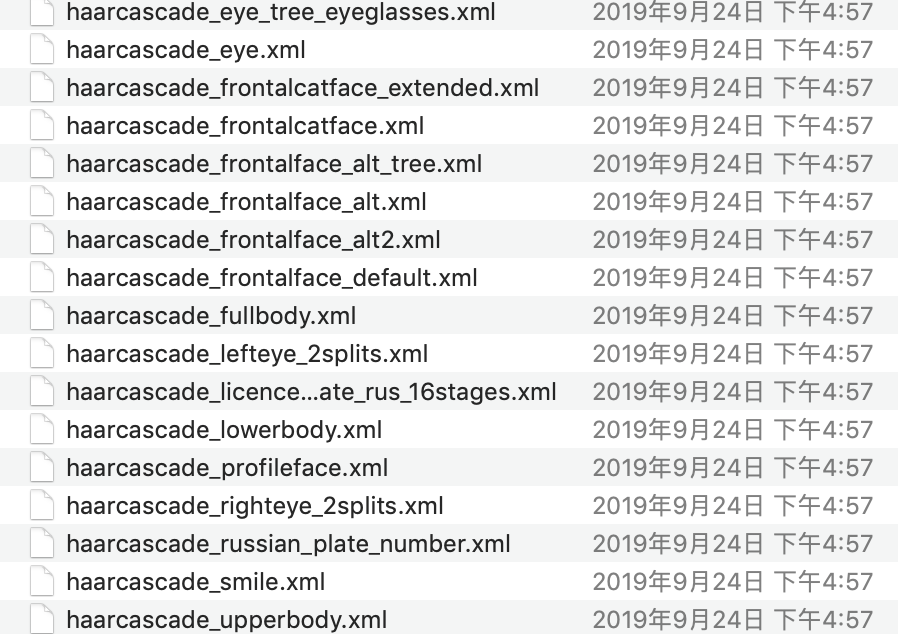Image resolution: width=898 pixels, height=634 pixels.
Task: Select the haarcascade_frontalcatface.xml file icon
Action: click(42, 125)
